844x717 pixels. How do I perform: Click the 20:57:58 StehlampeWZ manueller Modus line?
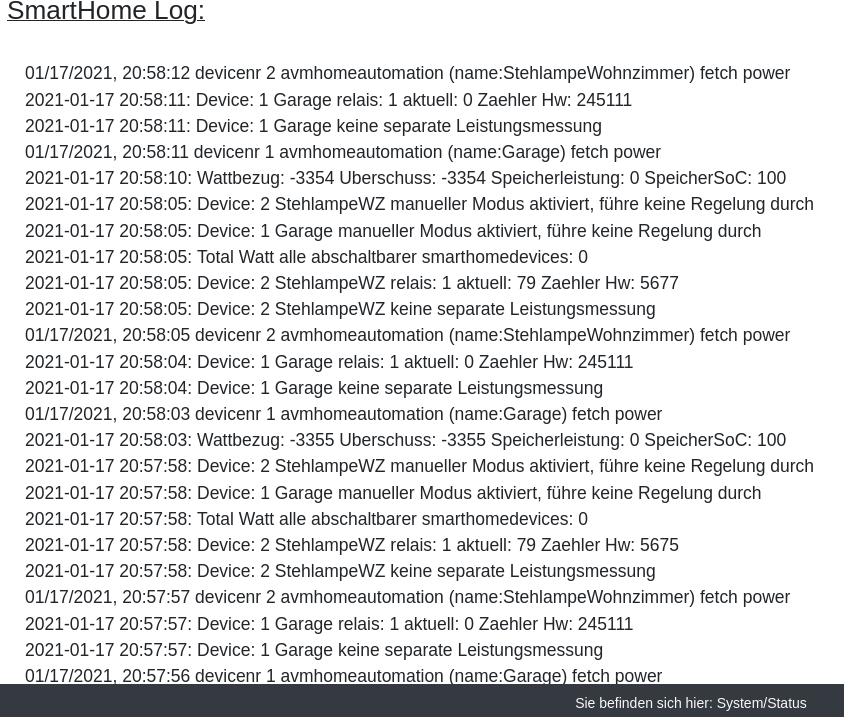pos(419,466)
